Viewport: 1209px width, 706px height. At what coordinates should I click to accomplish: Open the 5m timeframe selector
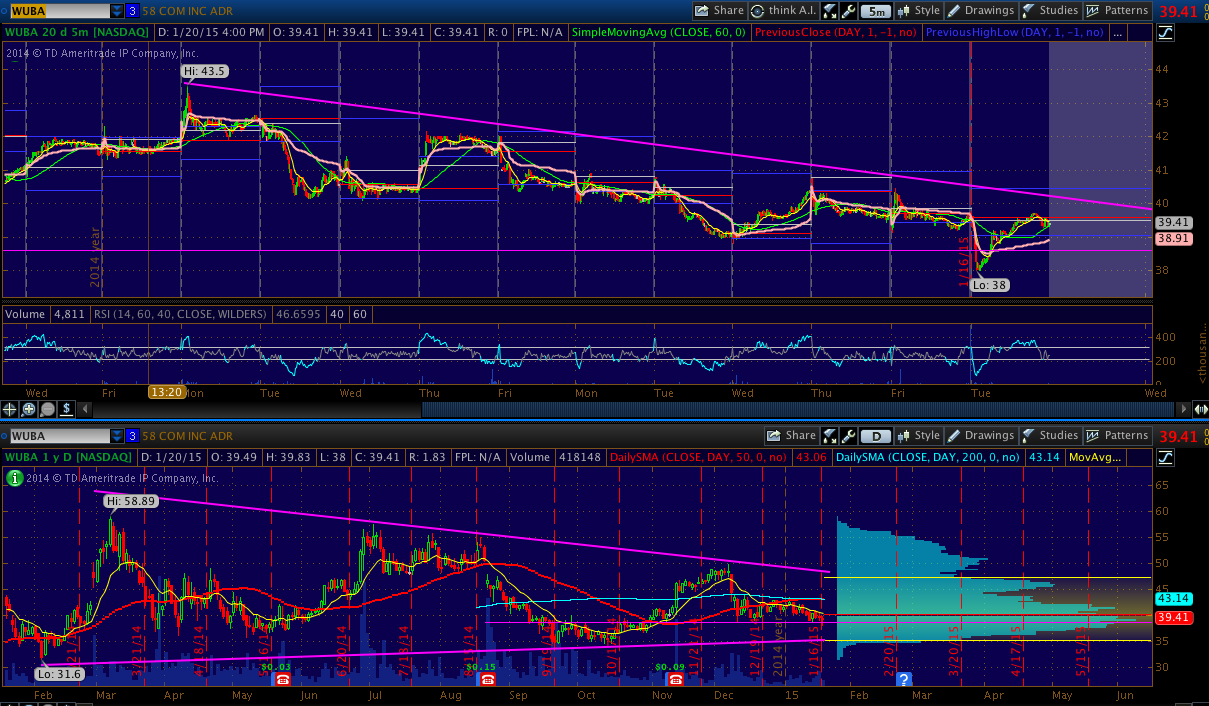[x=876, y=11]
